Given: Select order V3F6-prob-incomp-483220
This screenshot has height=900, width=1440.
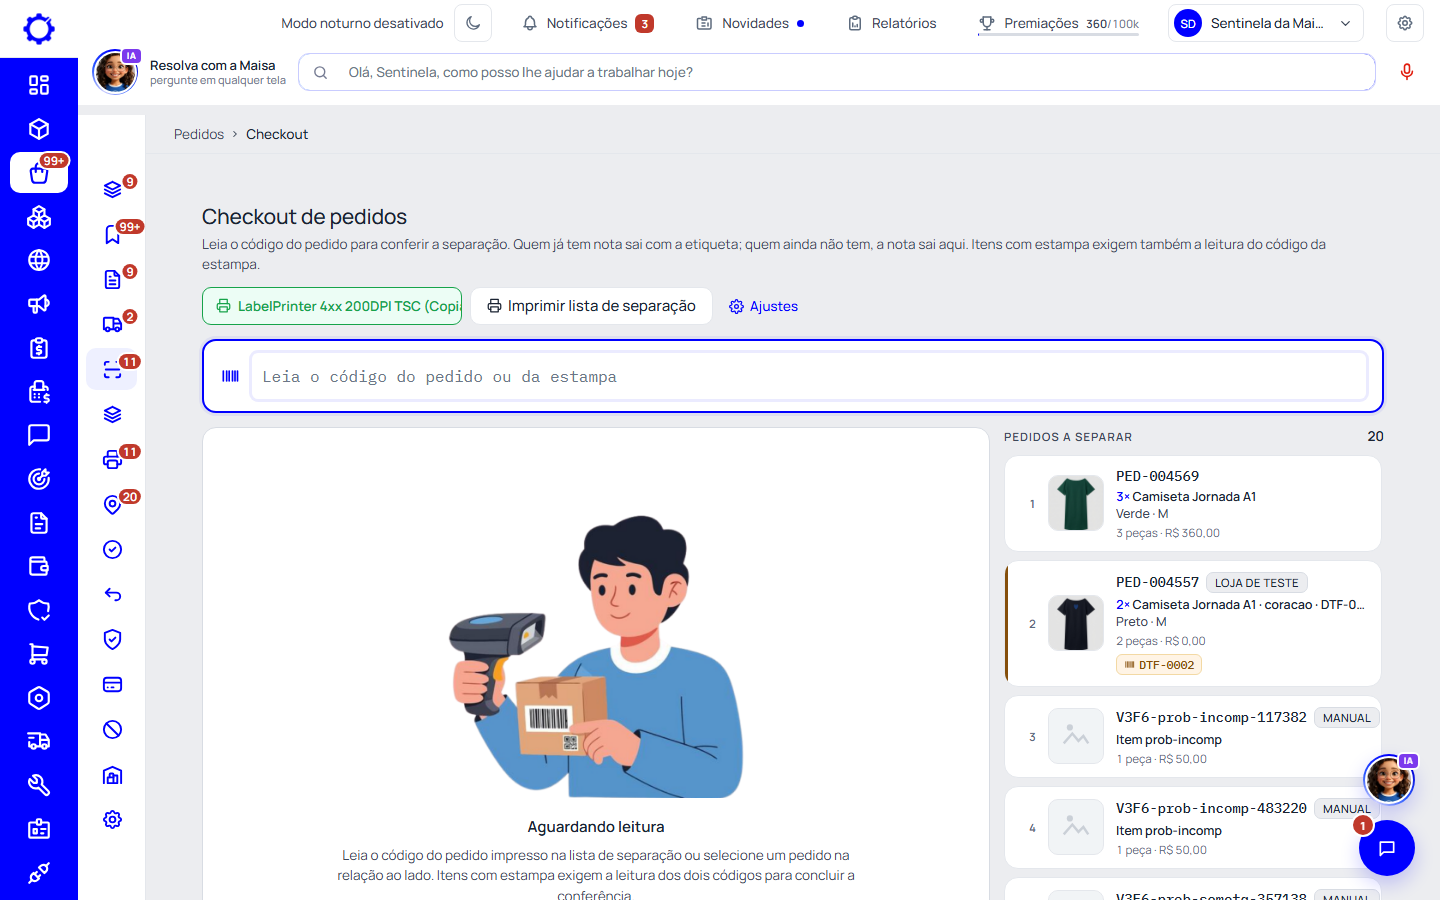Looking at the screenshot, I should 1193,828.
